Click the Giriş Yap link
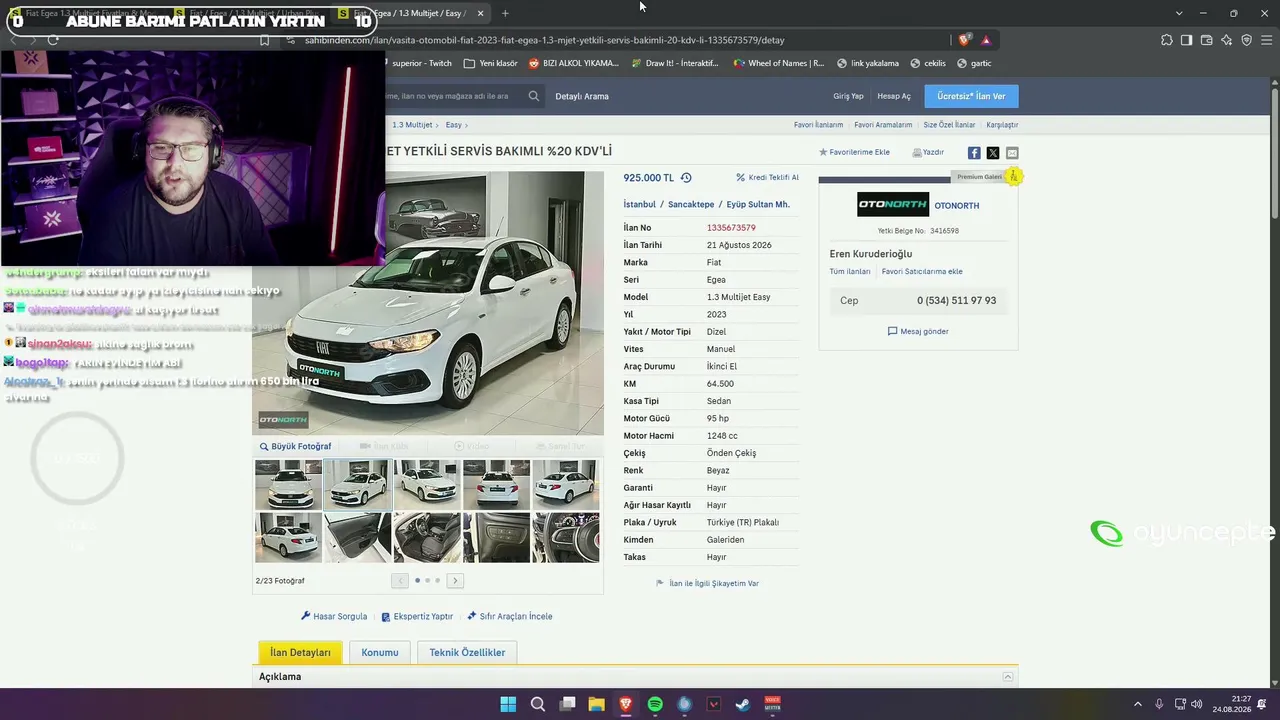This screenshot has width=1280, height=720. click(x=848, y=96)
